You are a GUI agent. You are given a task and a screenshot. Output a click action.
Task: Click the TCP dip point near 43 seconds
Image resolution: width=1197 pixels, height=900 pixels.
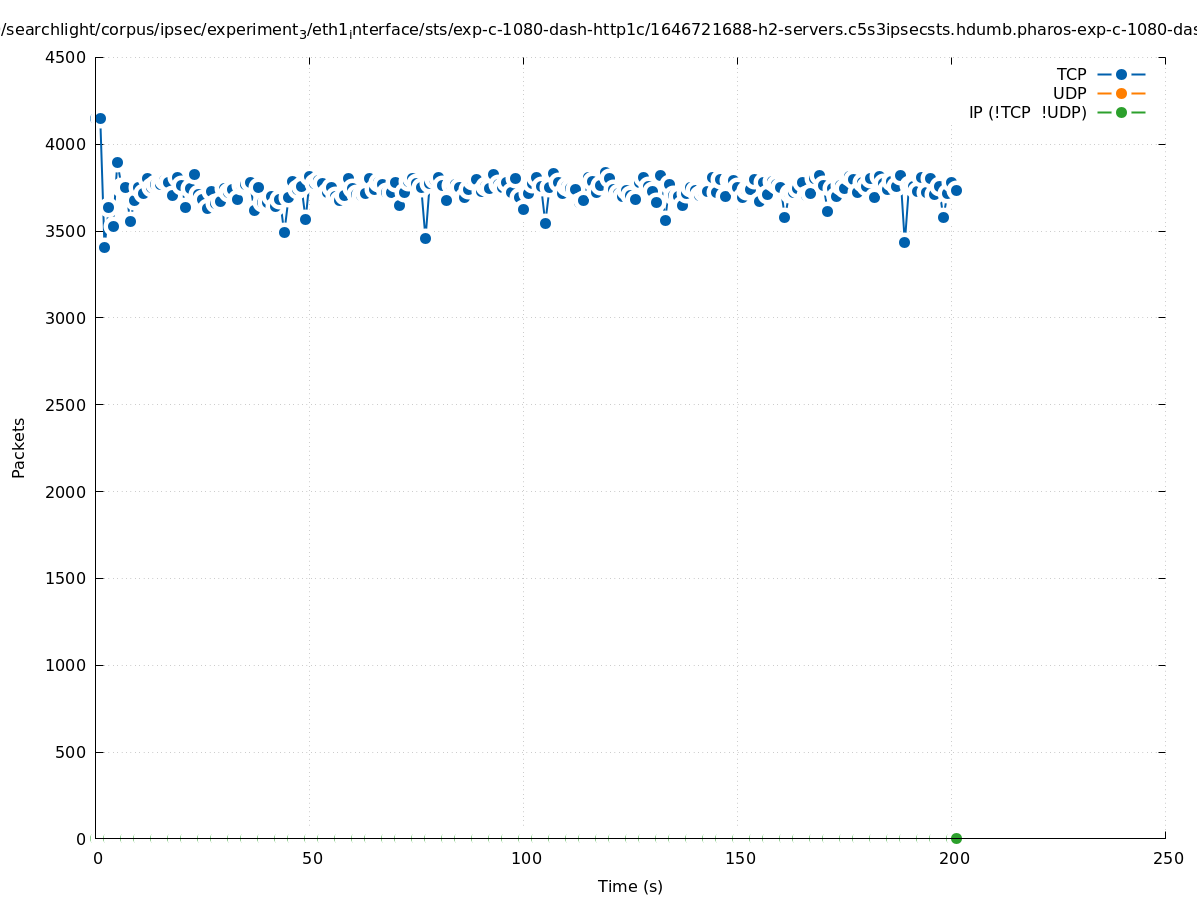click(284, 232)
